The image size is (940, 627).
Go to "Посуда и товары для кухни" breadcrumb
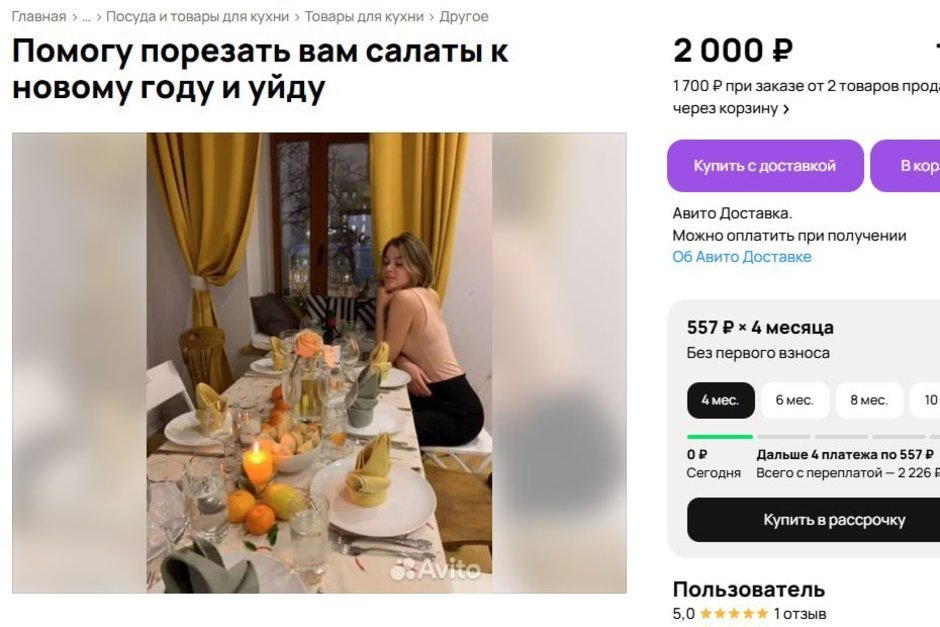coord(197,17)
